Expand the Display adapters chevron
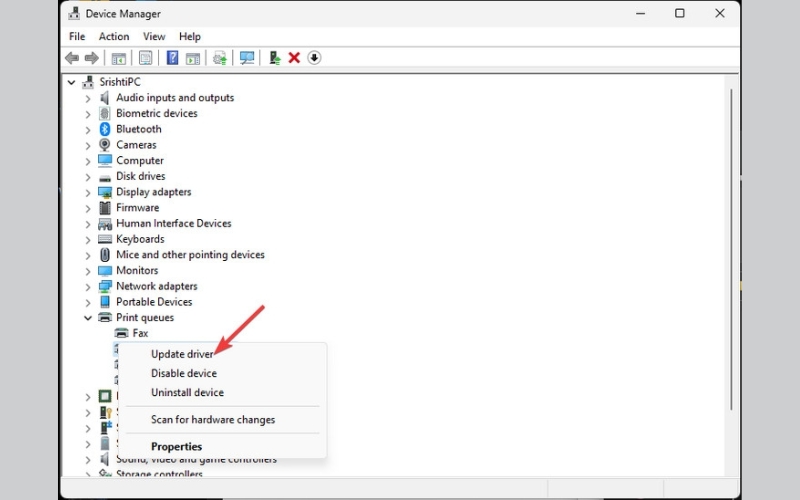 tap(88, 193)
